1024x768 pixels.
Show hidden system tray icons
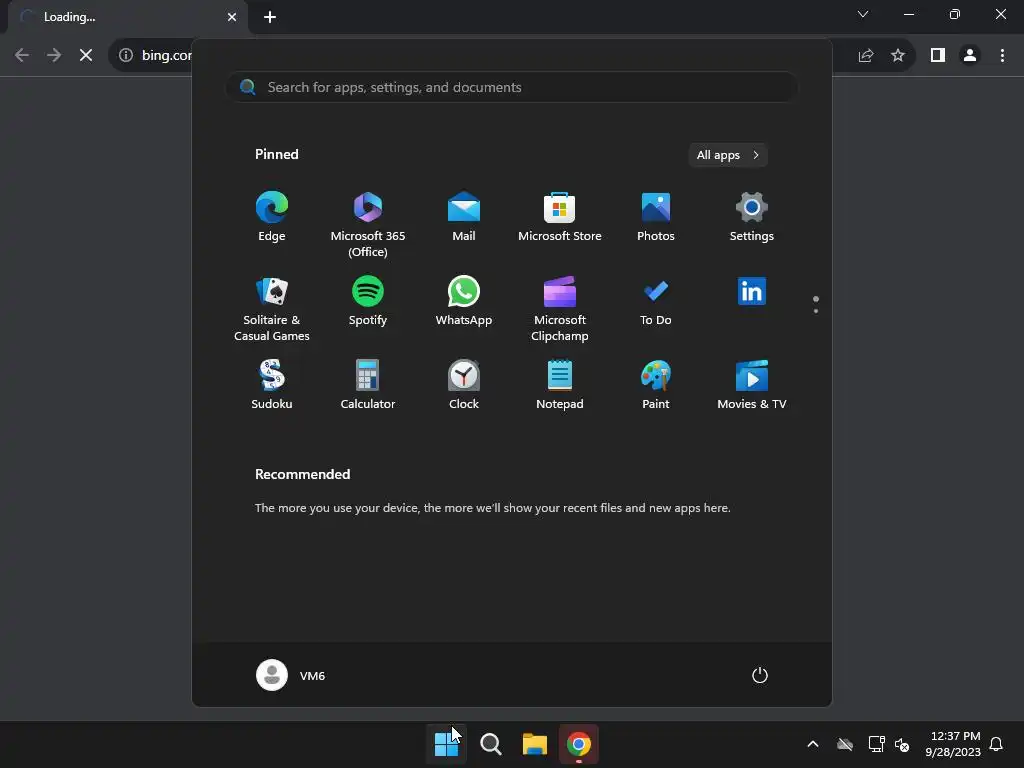click(813, 744)
